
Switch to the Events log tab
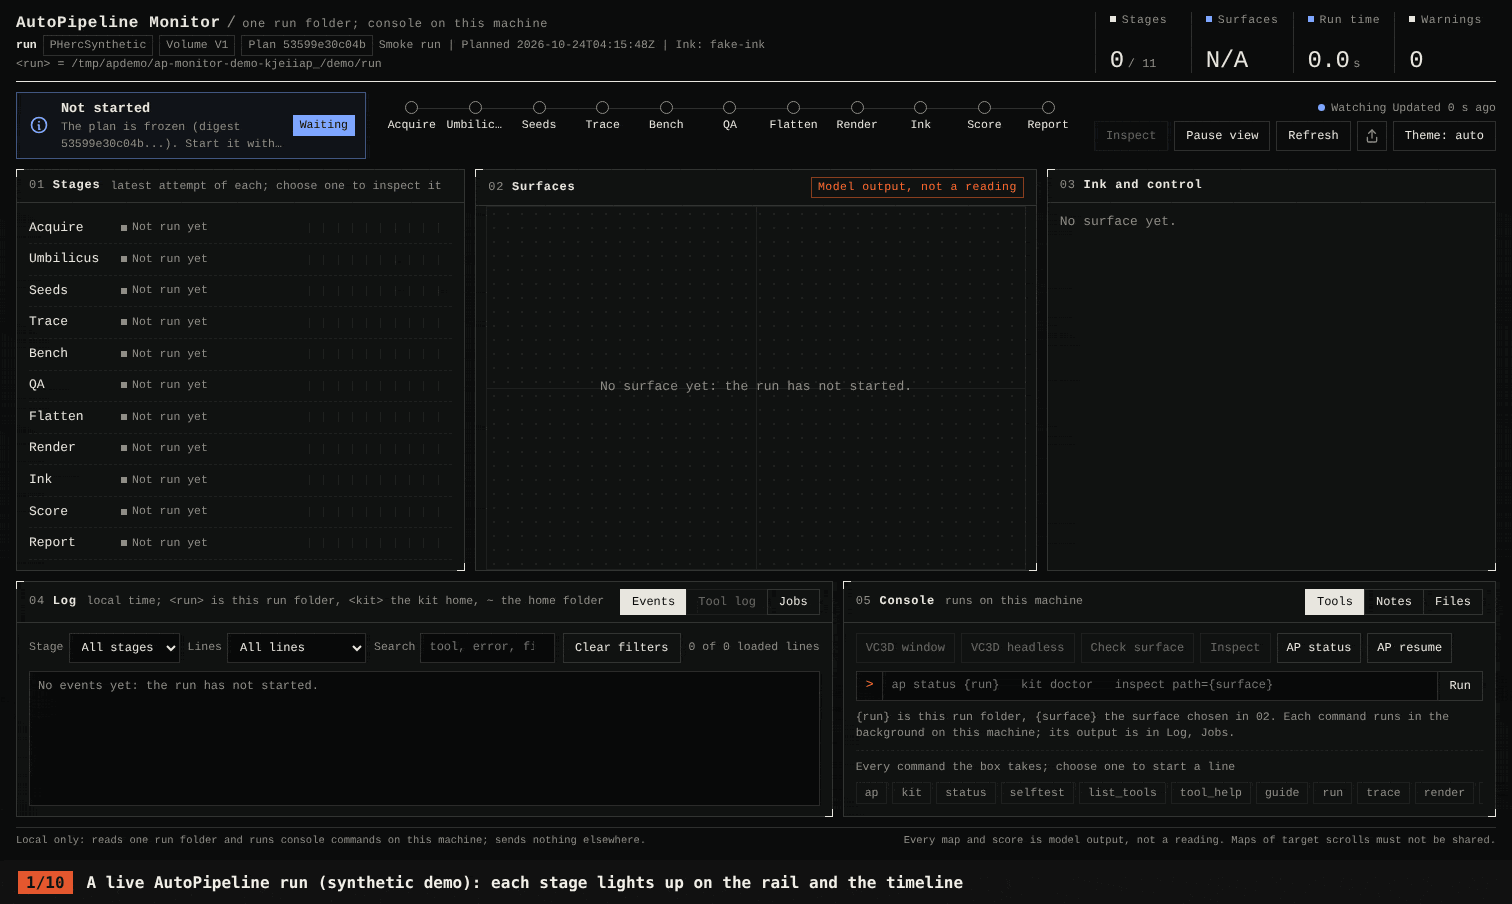653,602
